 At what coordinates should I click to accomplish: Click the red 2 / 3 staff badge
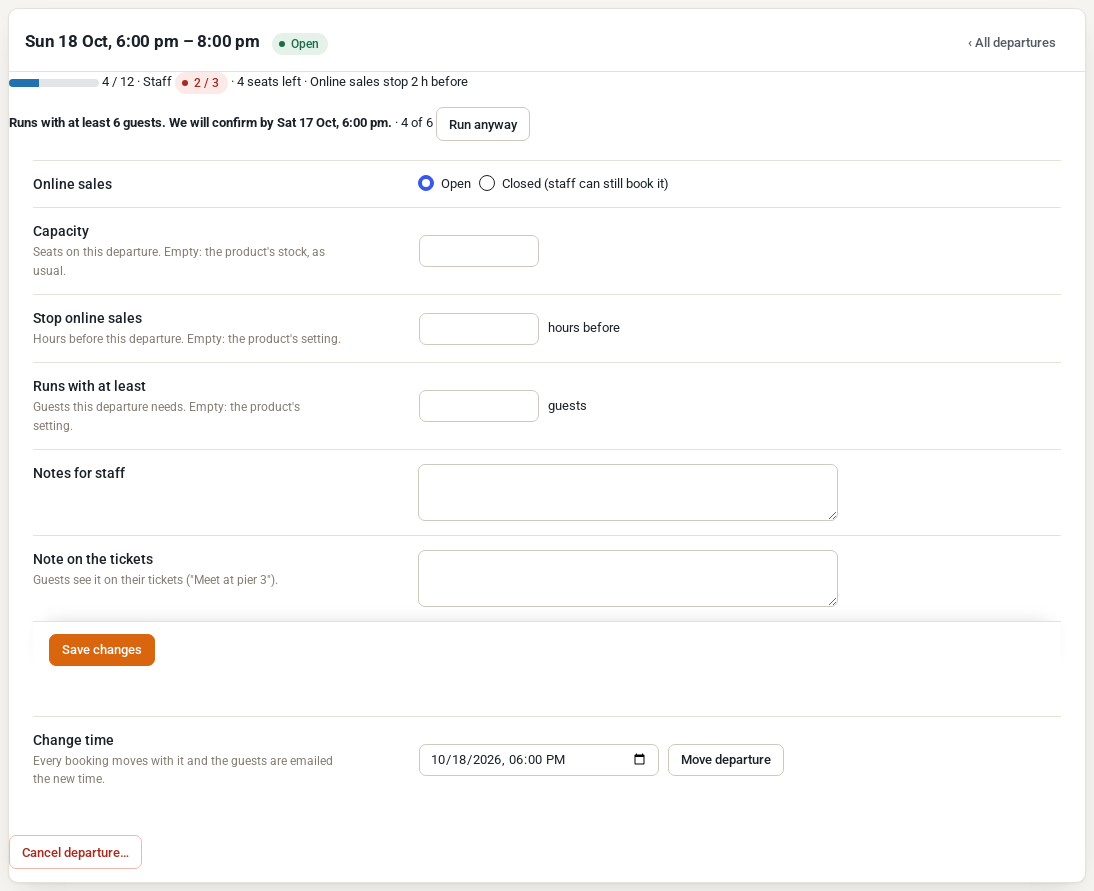click(x=201, y=82)
